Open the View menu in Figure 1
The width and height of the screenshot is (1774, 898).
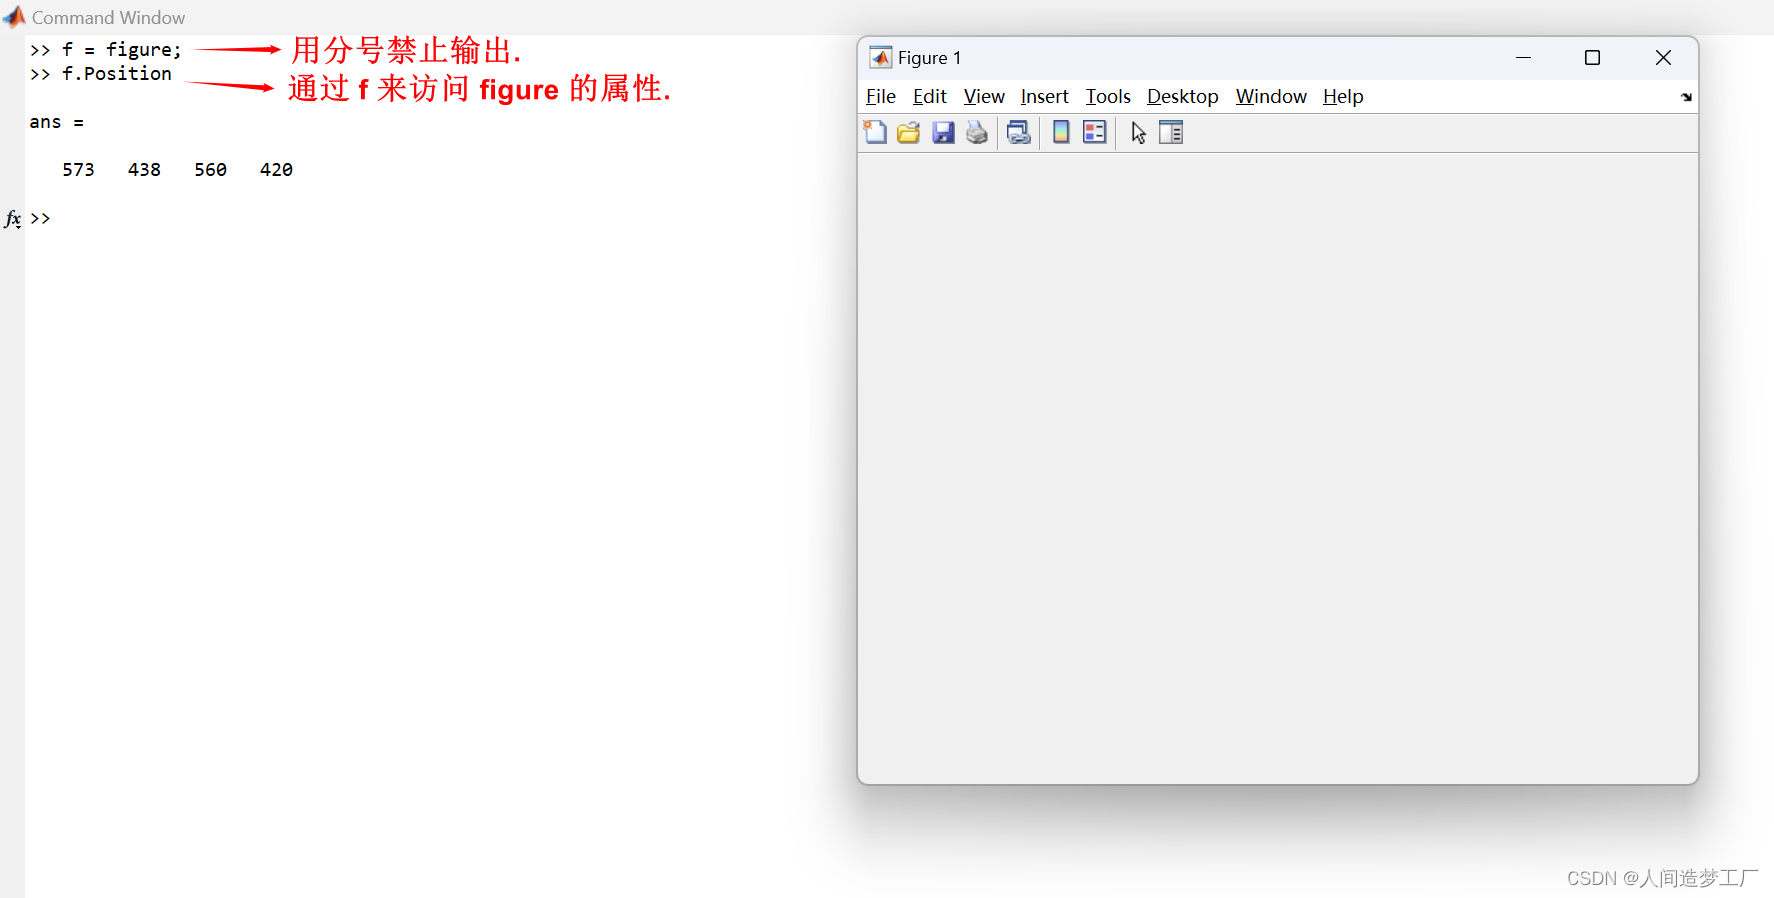coord(984,97)
